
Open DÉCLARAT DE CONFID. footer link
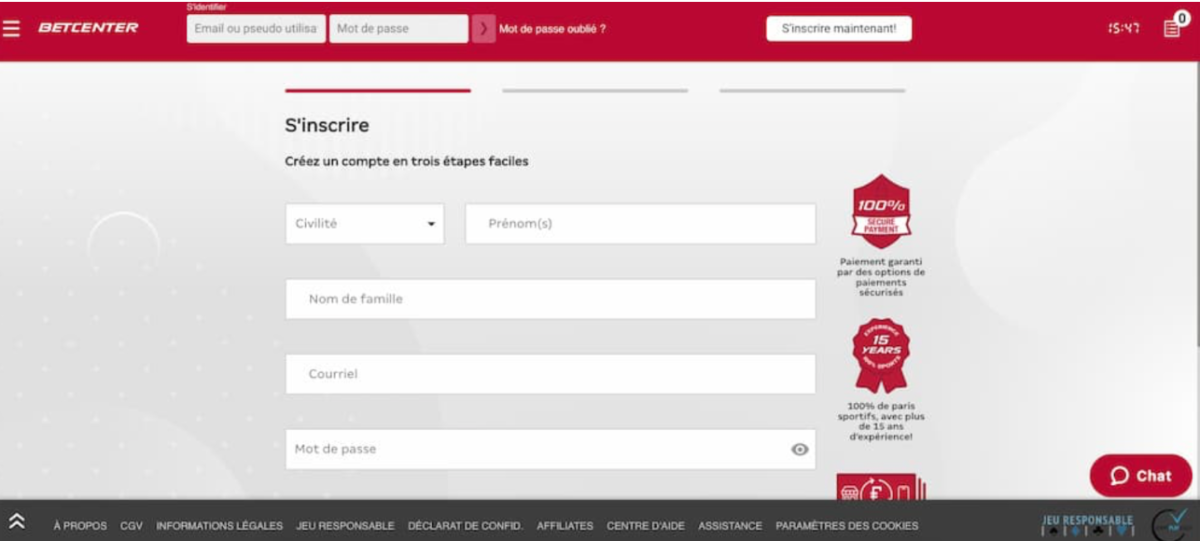465,526
